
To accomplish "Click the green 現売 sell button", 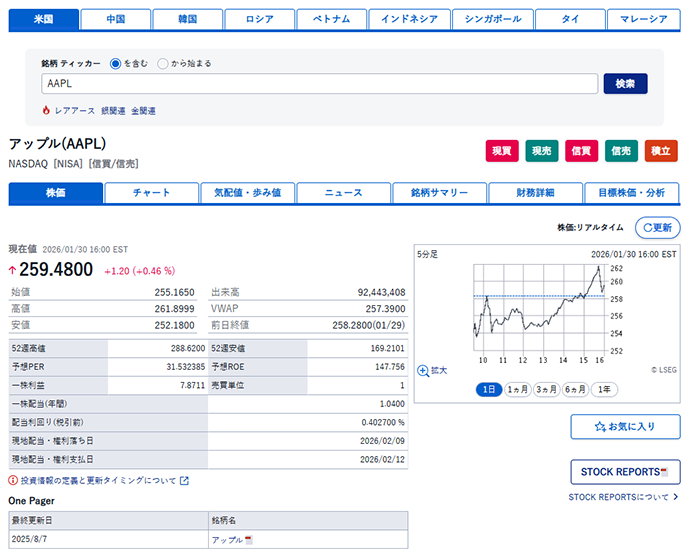I will click(542, 151).
